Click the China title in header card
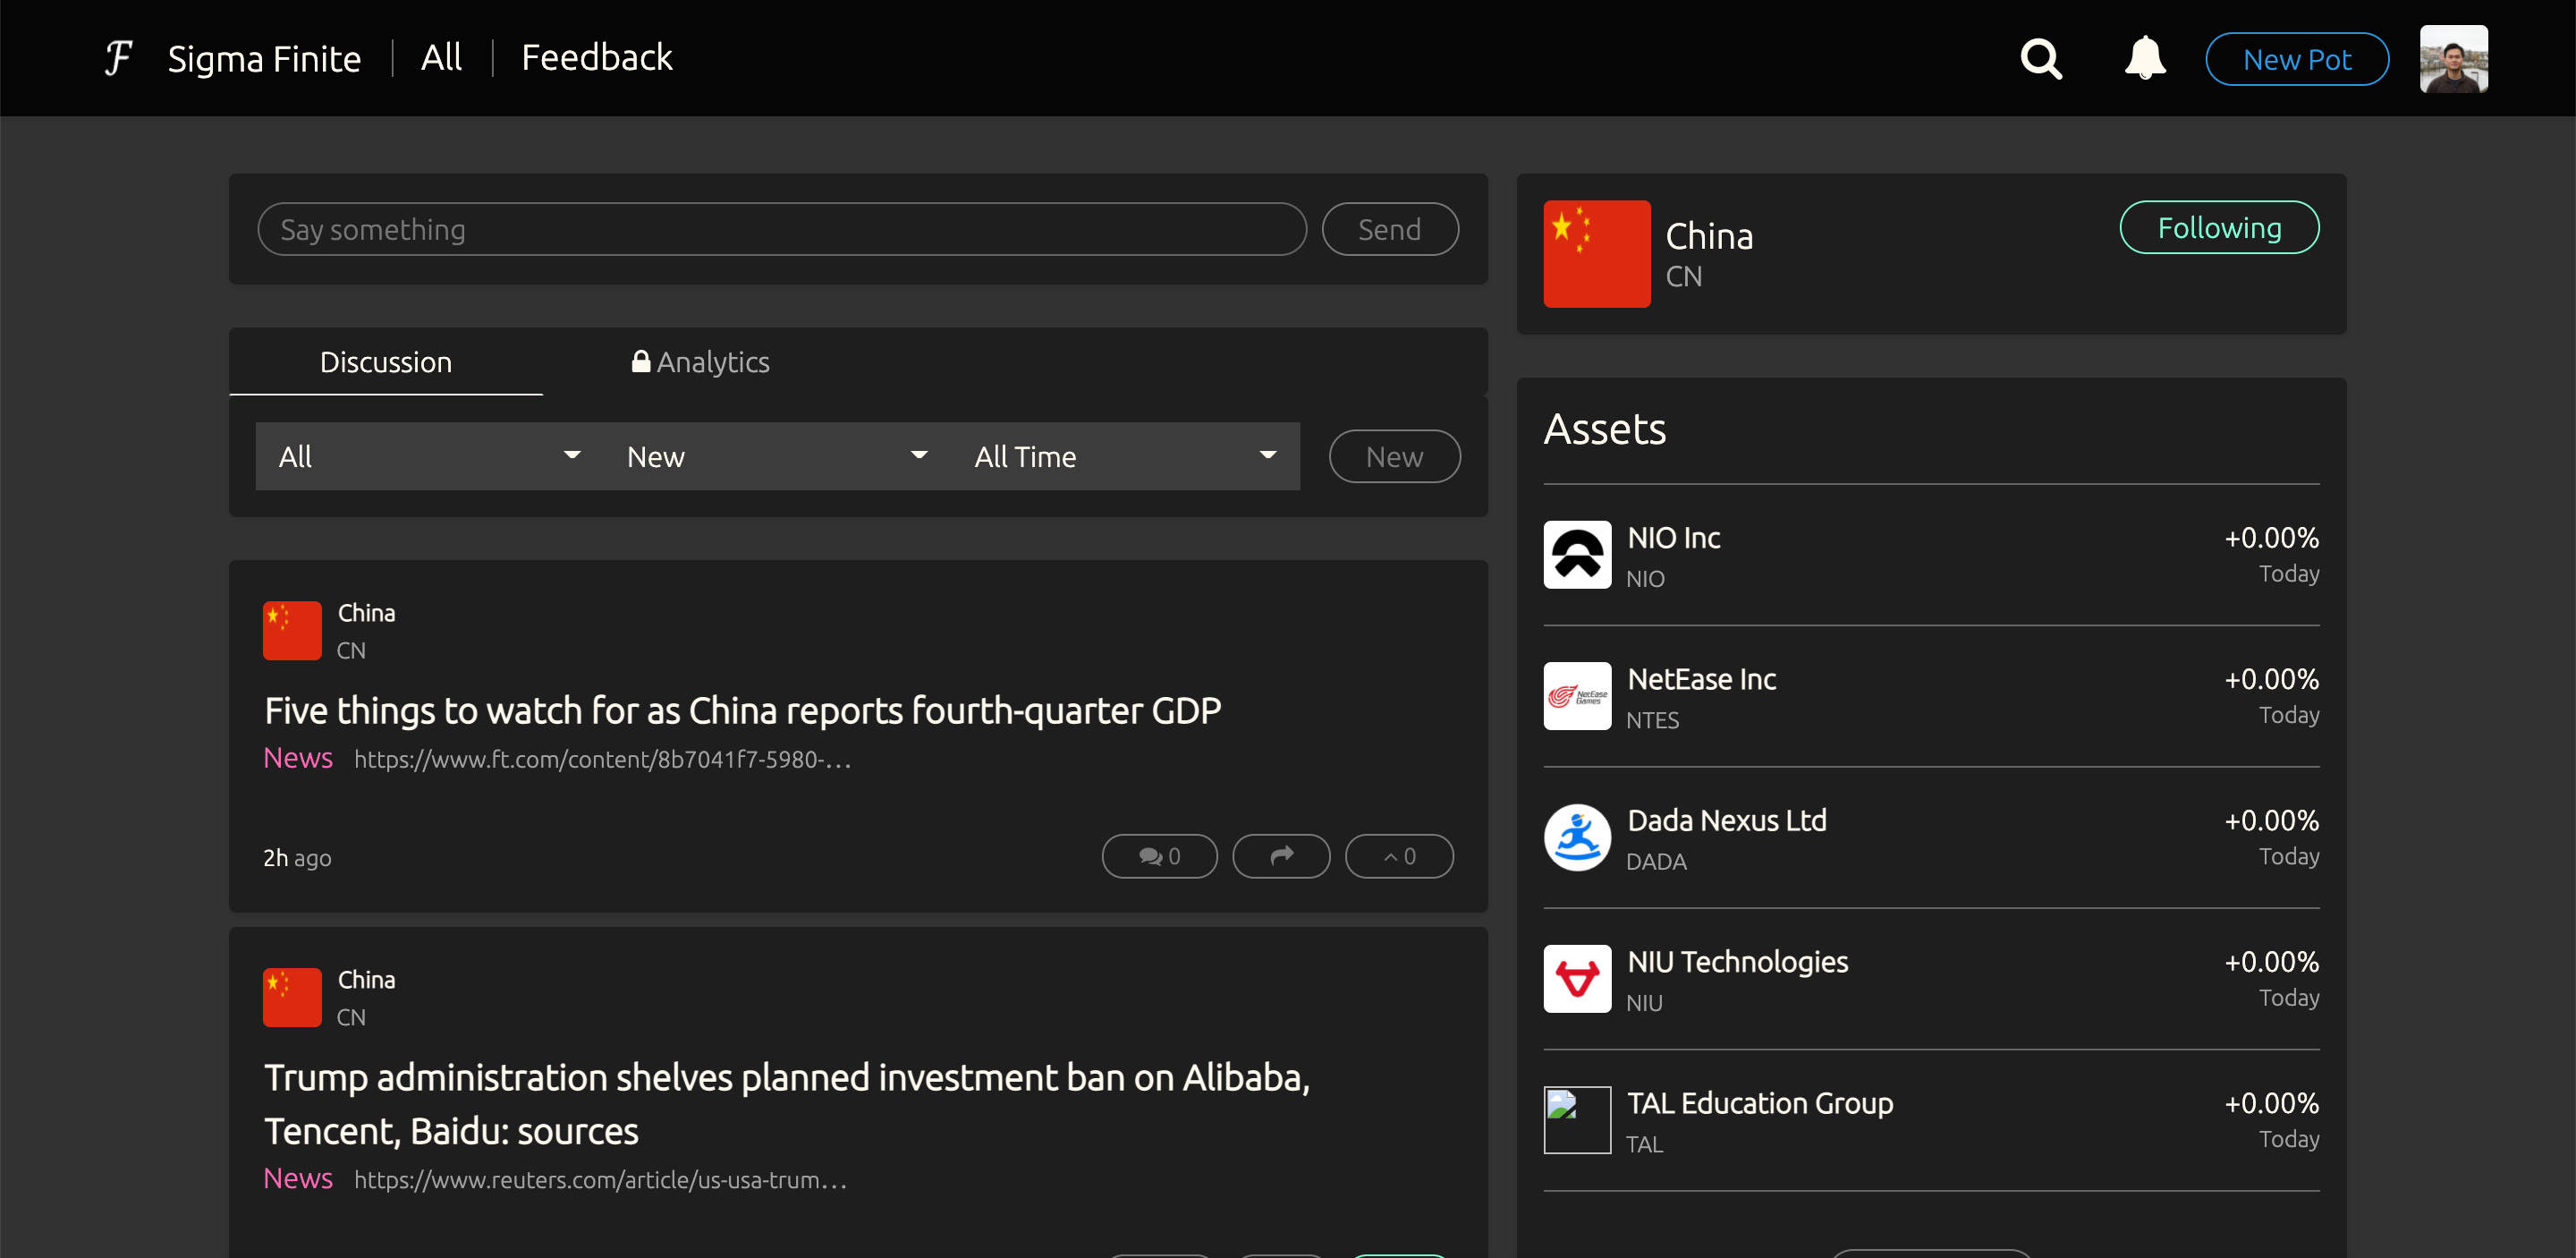The image size is (2576, 1258). pos(1709,236)
